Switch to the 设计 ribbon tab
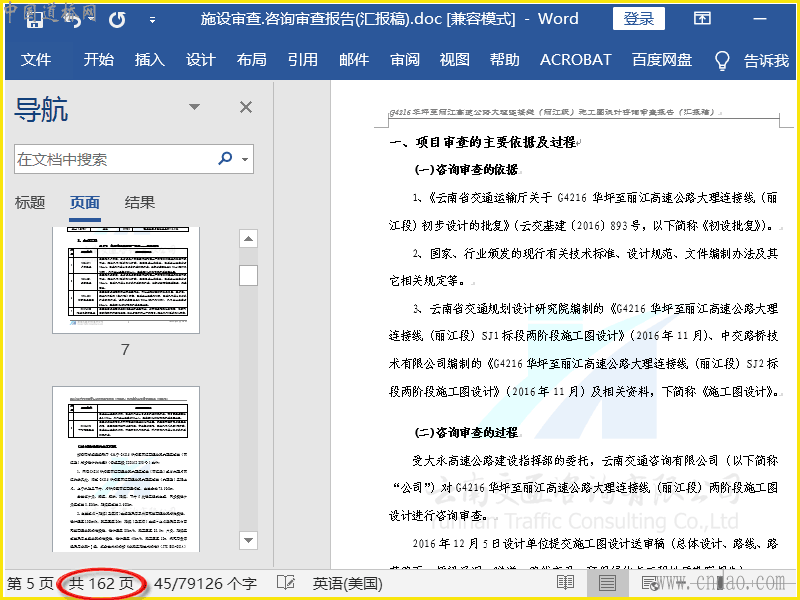800x600 pixels. (x=201, y=60)
